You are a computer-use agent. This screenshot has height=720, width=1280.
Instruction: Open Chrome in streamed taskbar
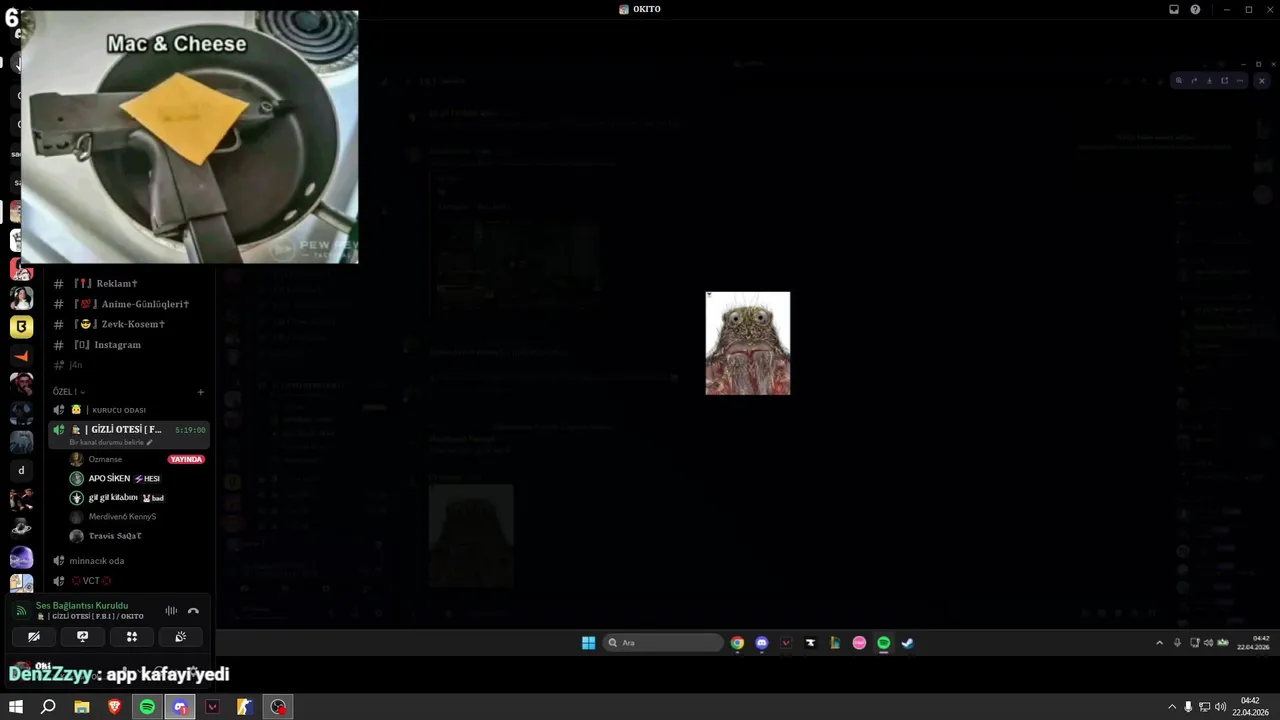[x=737, y=643]
